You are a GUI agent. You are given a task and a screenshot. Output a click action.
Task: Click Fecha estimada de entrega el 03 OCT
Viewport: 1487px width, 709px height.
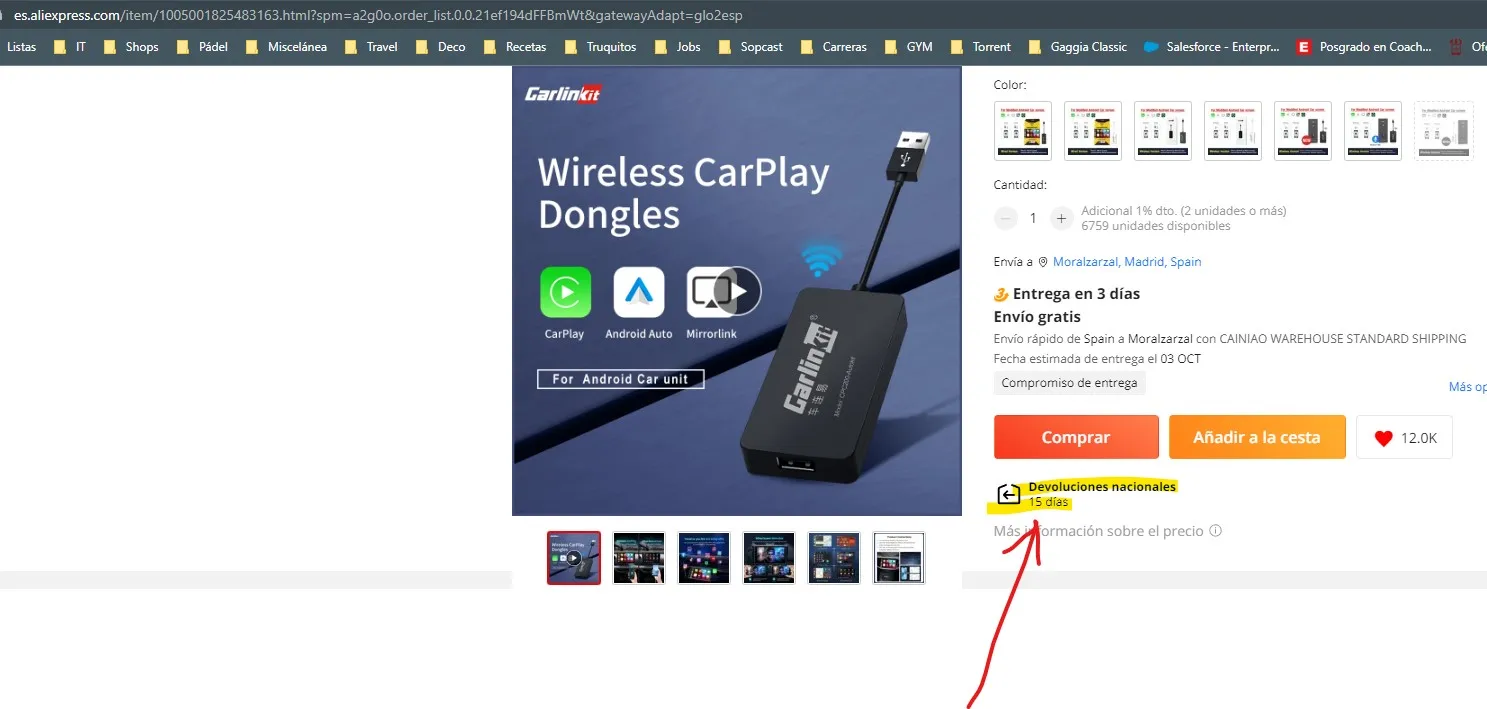(x=1097, y=358)
